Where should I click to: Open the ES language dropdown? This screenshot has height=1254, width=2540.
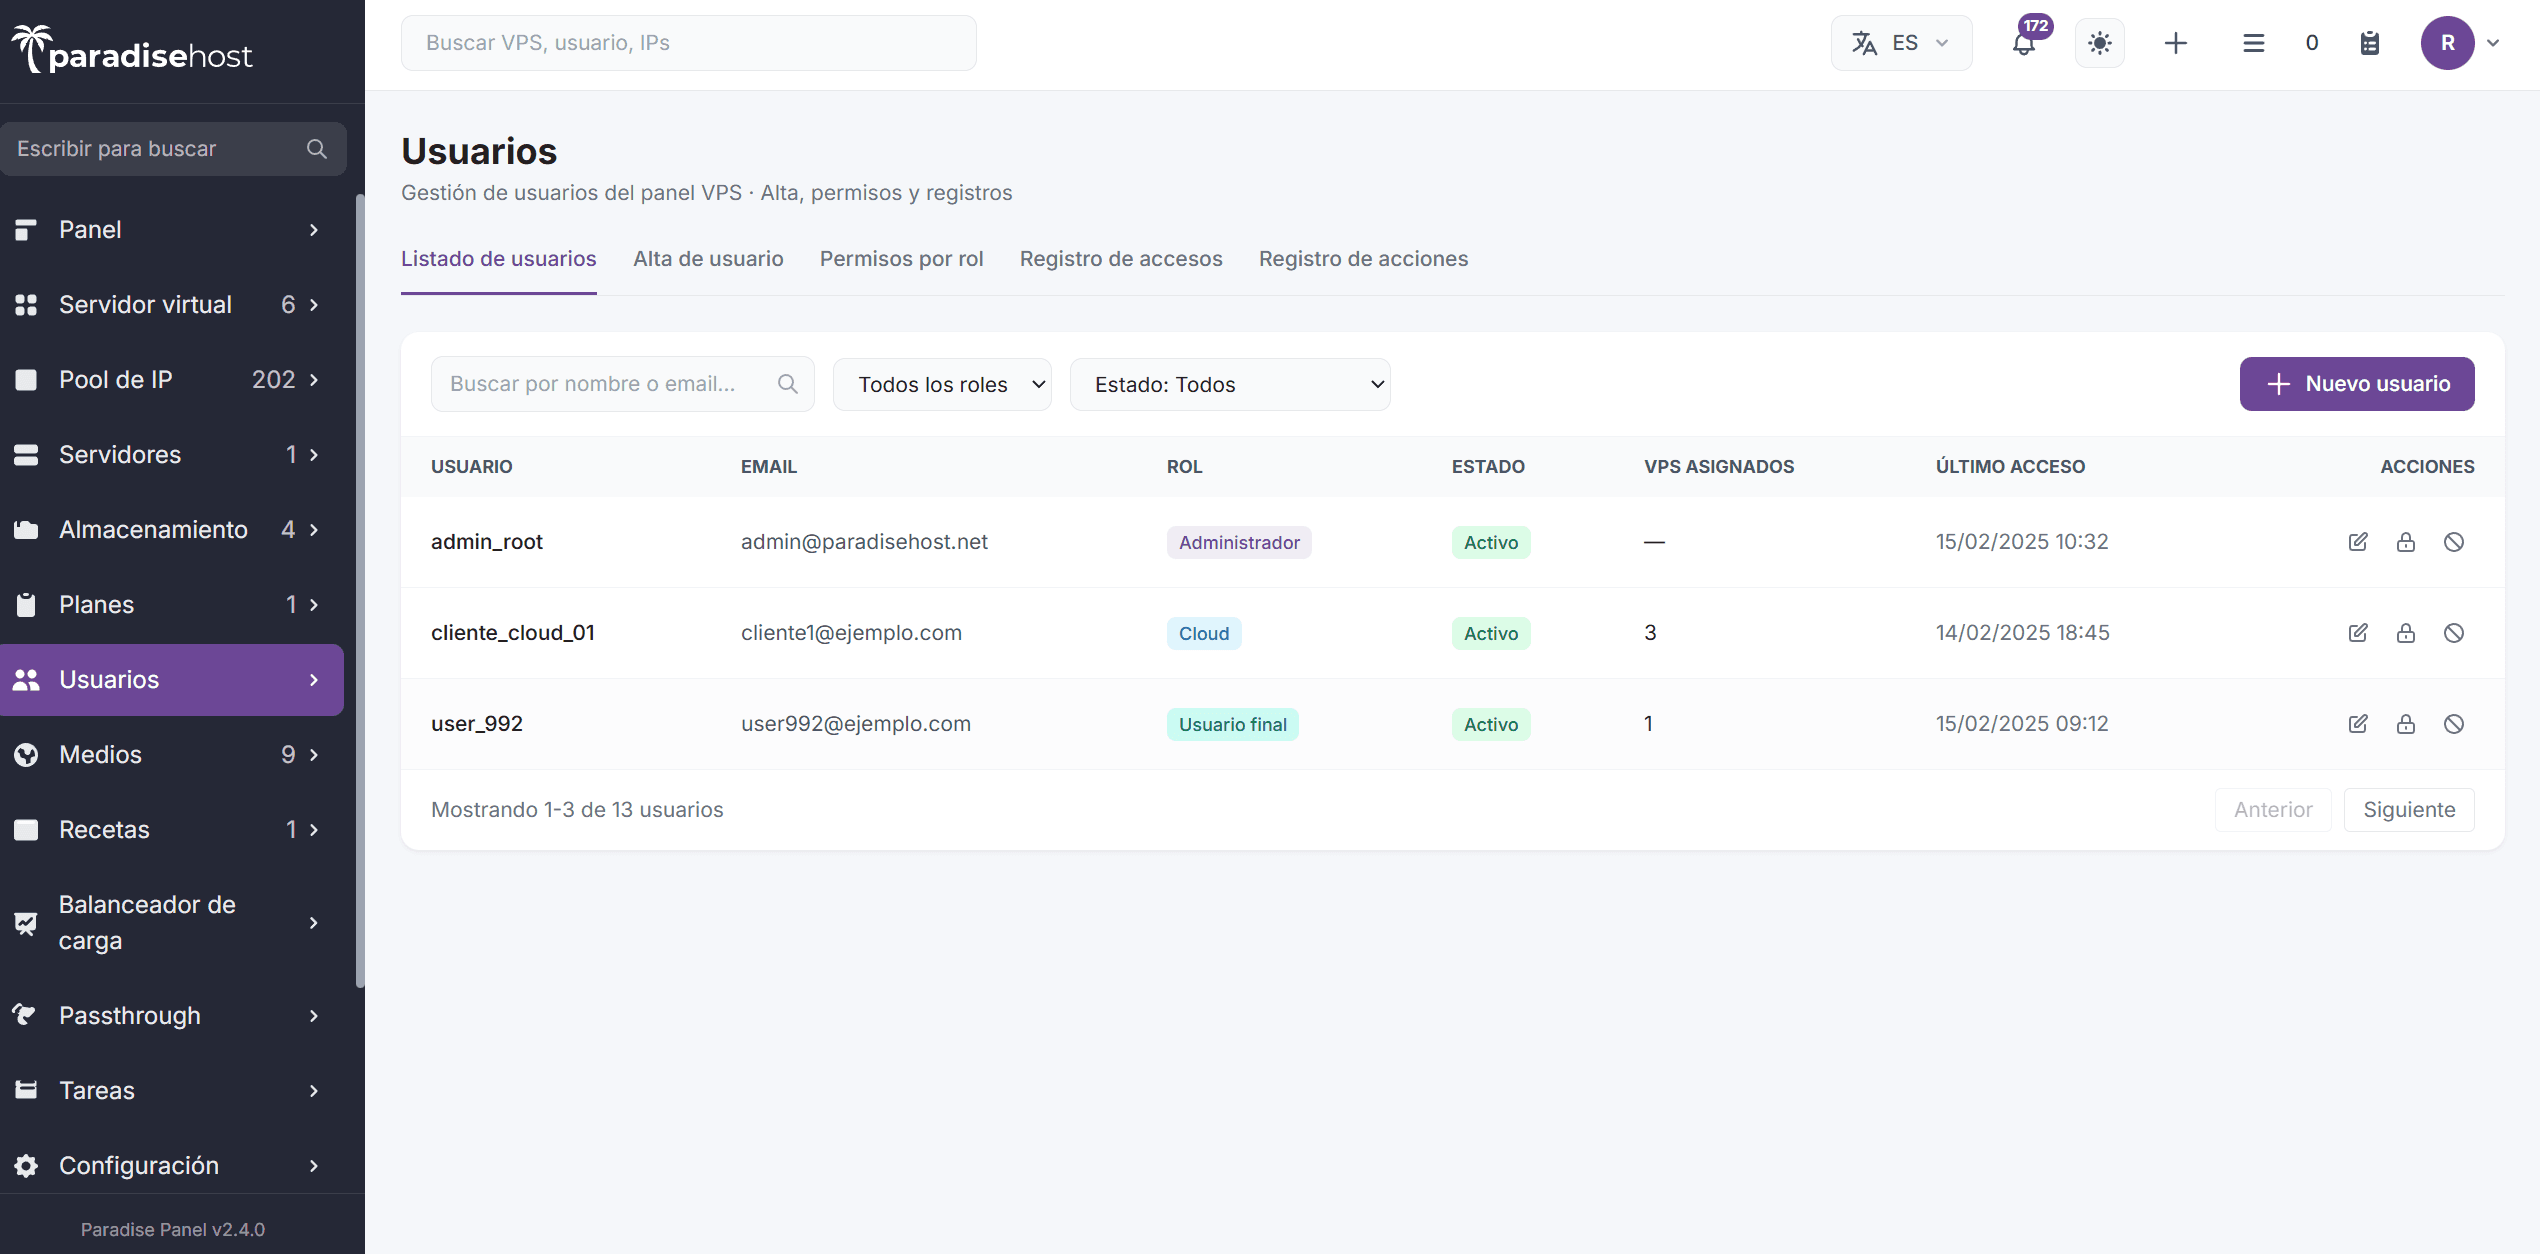[1901, 43]
